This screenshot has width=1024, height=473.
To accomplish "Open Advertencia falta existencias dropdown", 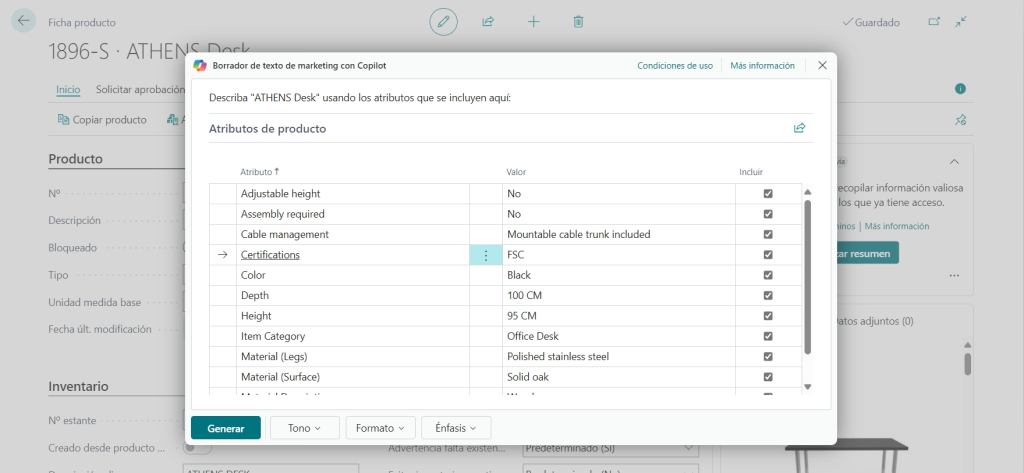I will click(x=611, y=448).
